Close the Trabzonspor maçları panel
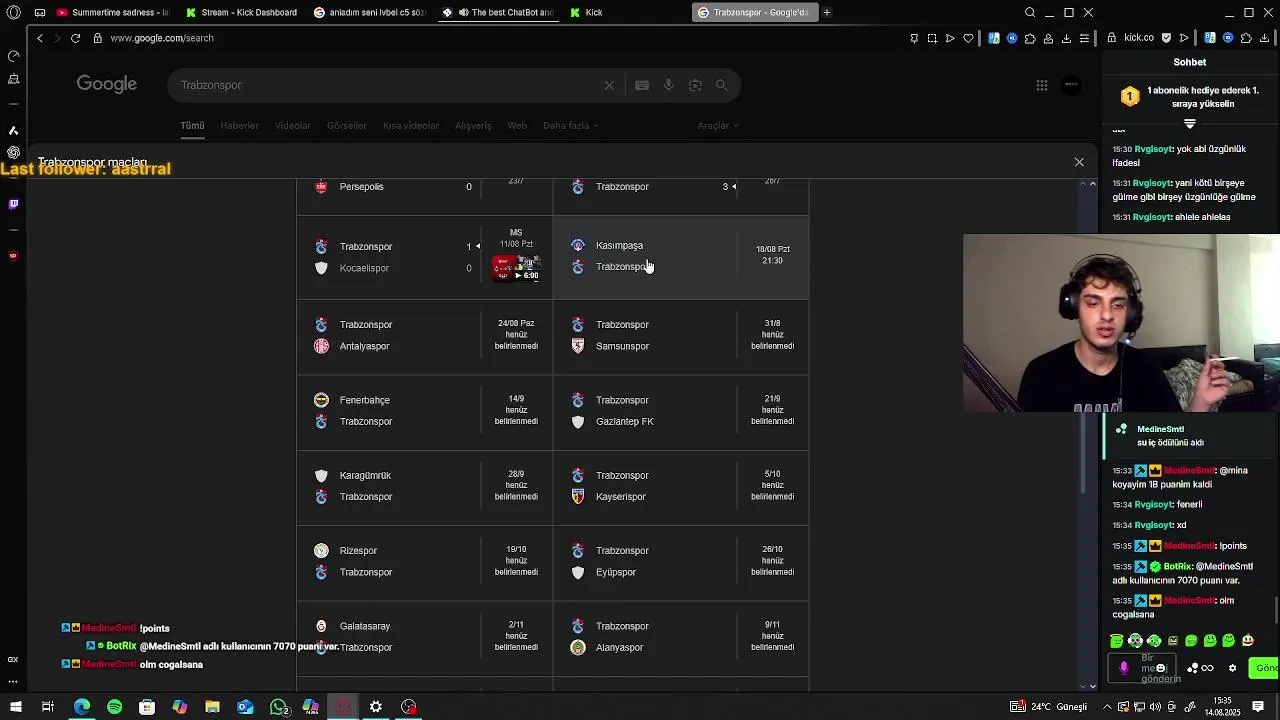 (x=1079, y=162)
